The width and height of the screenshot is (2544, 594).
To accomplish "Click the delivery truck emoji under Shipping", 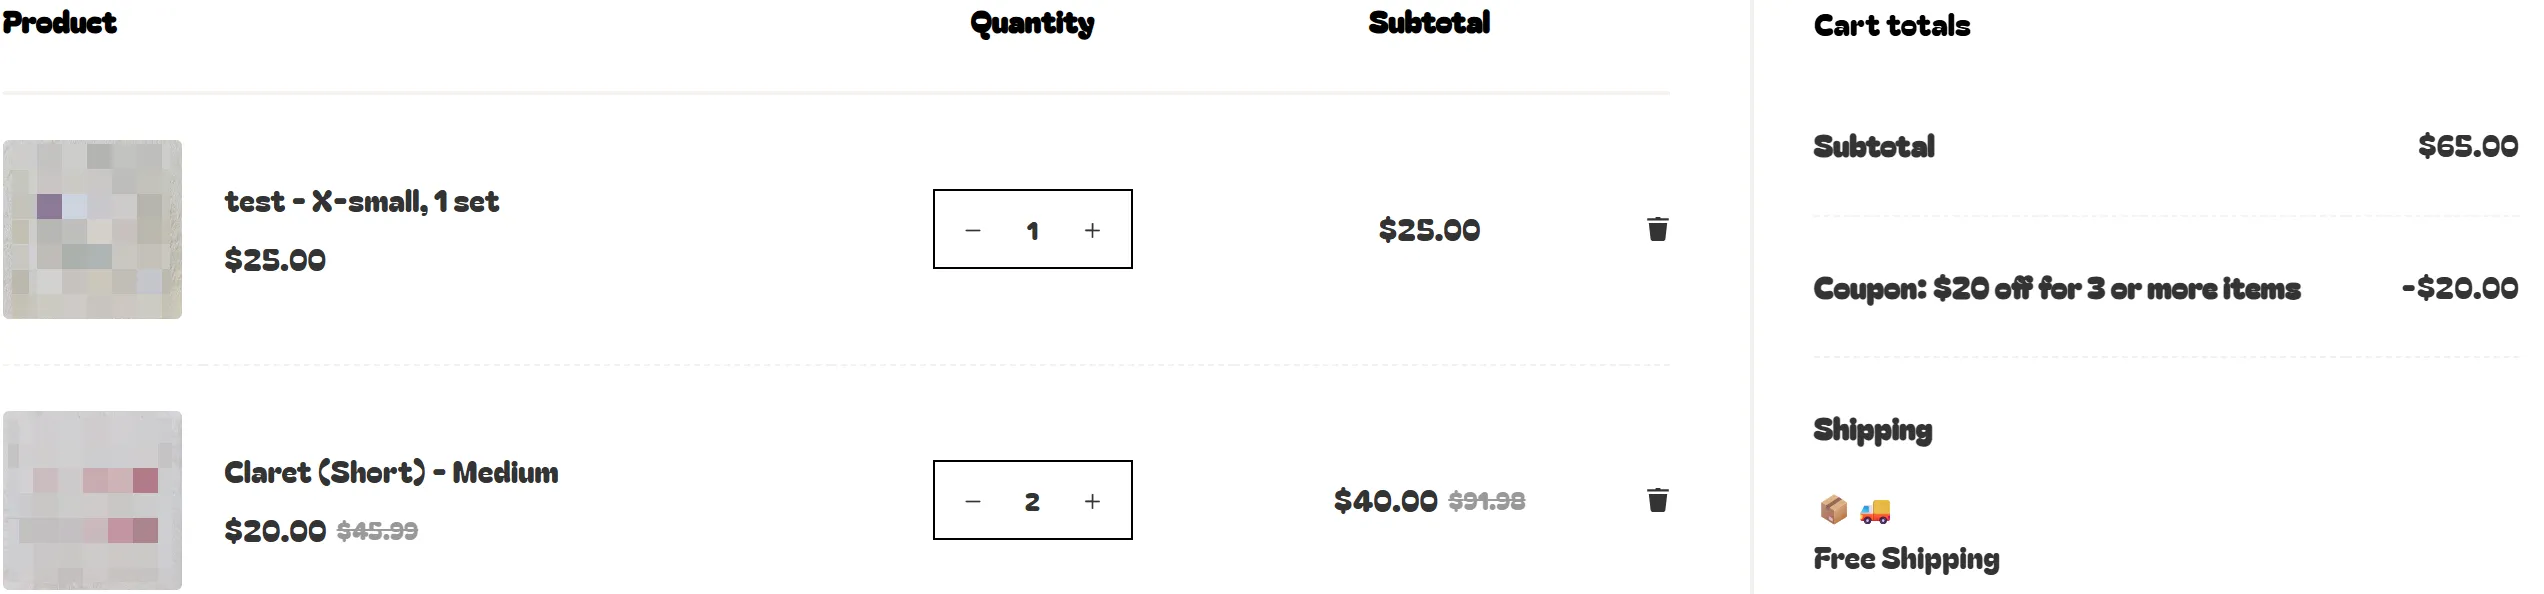I will click(x=1875, y=511).
